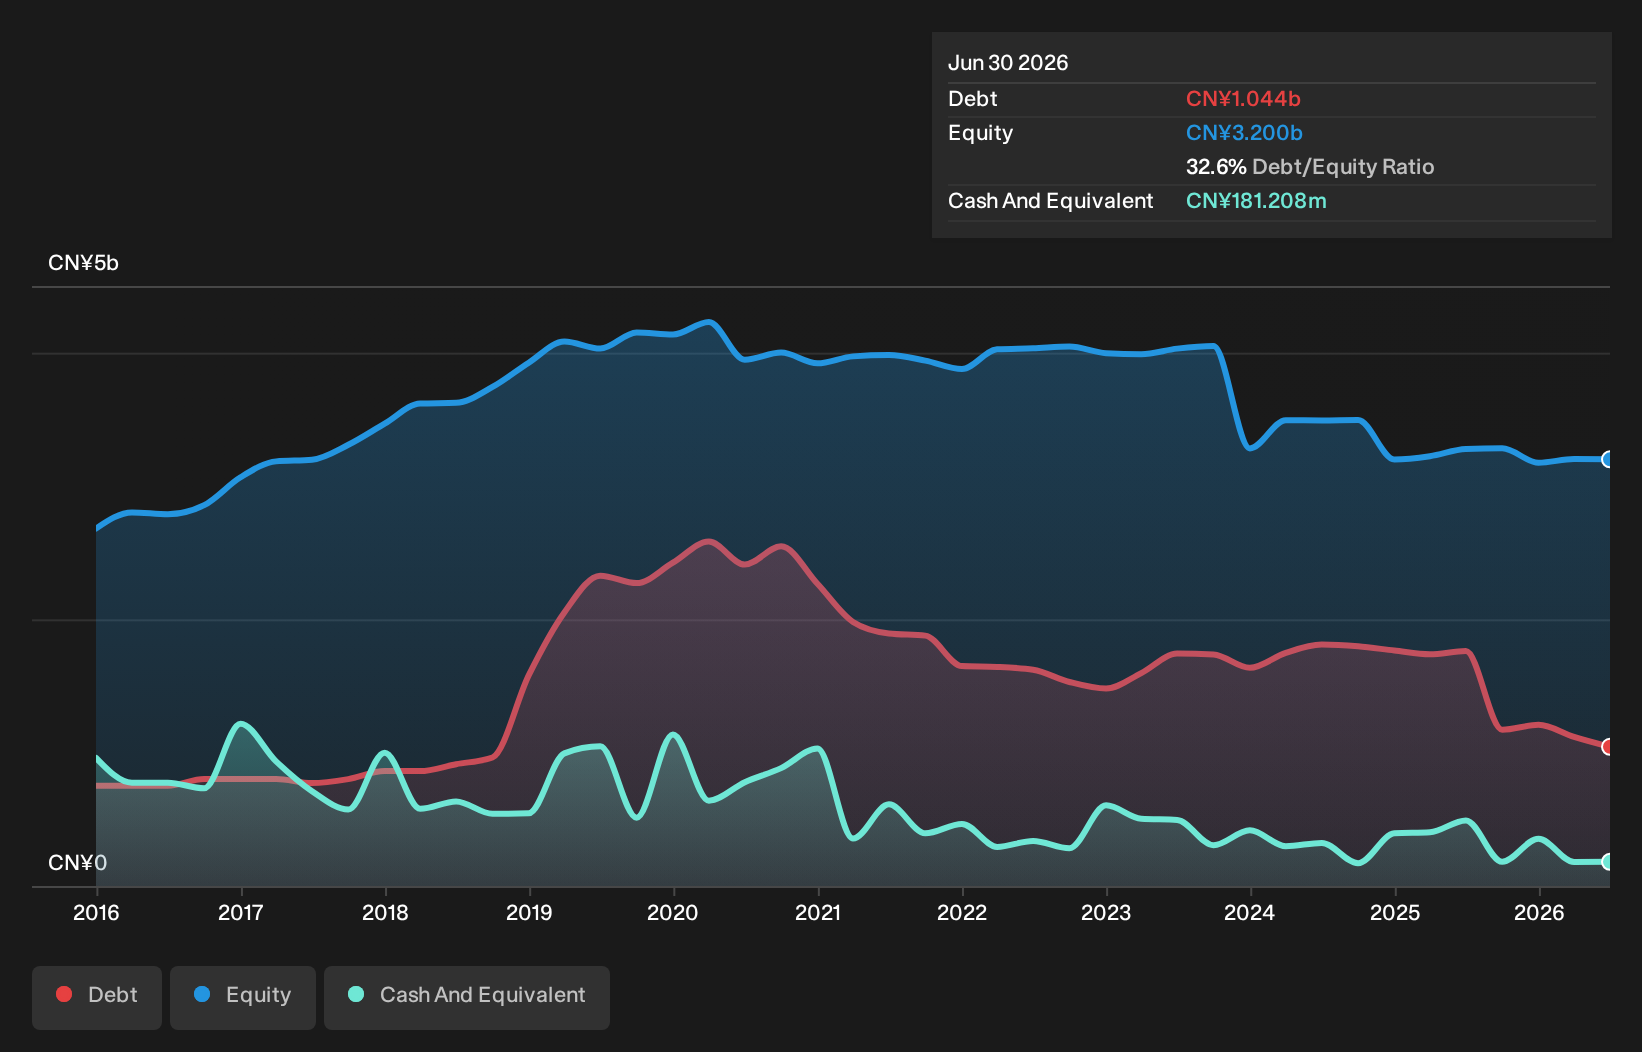Click the 2024 x-axis label
Viewport: 1642px width, 1052px height.
point(1250,912)
